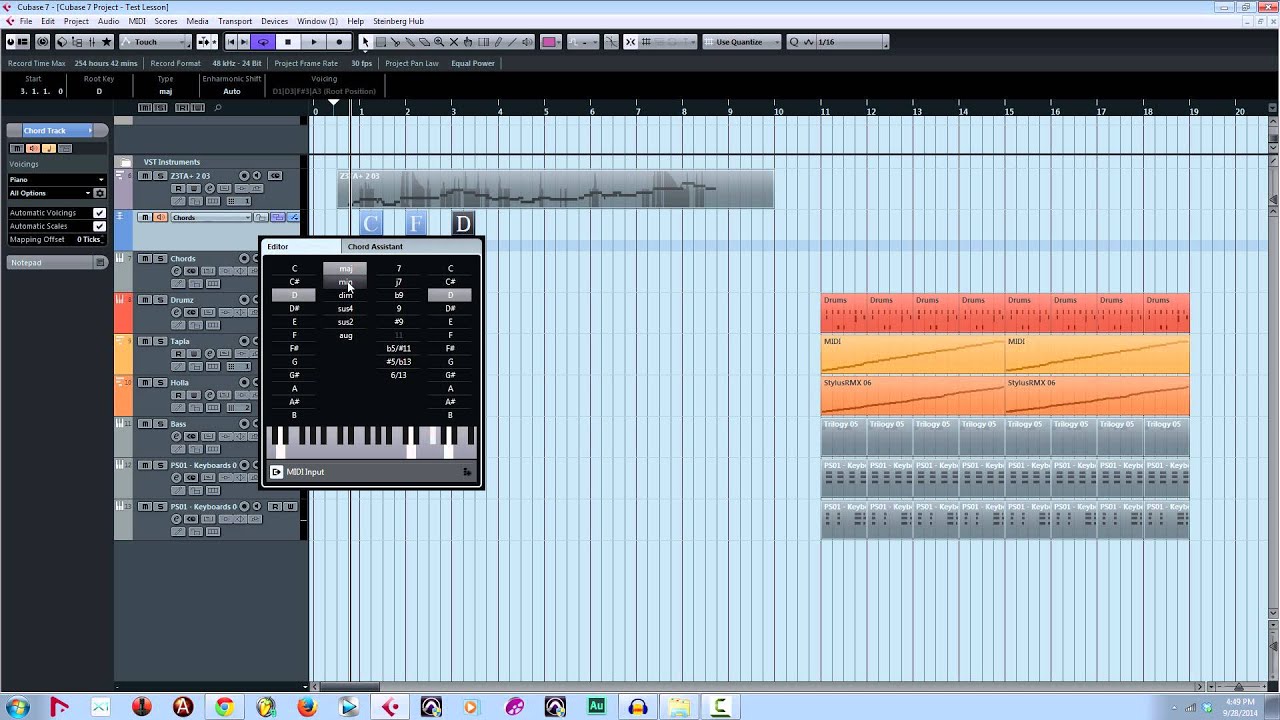Open the Transport menu
Screen dimensions: 1280x720
235,21
